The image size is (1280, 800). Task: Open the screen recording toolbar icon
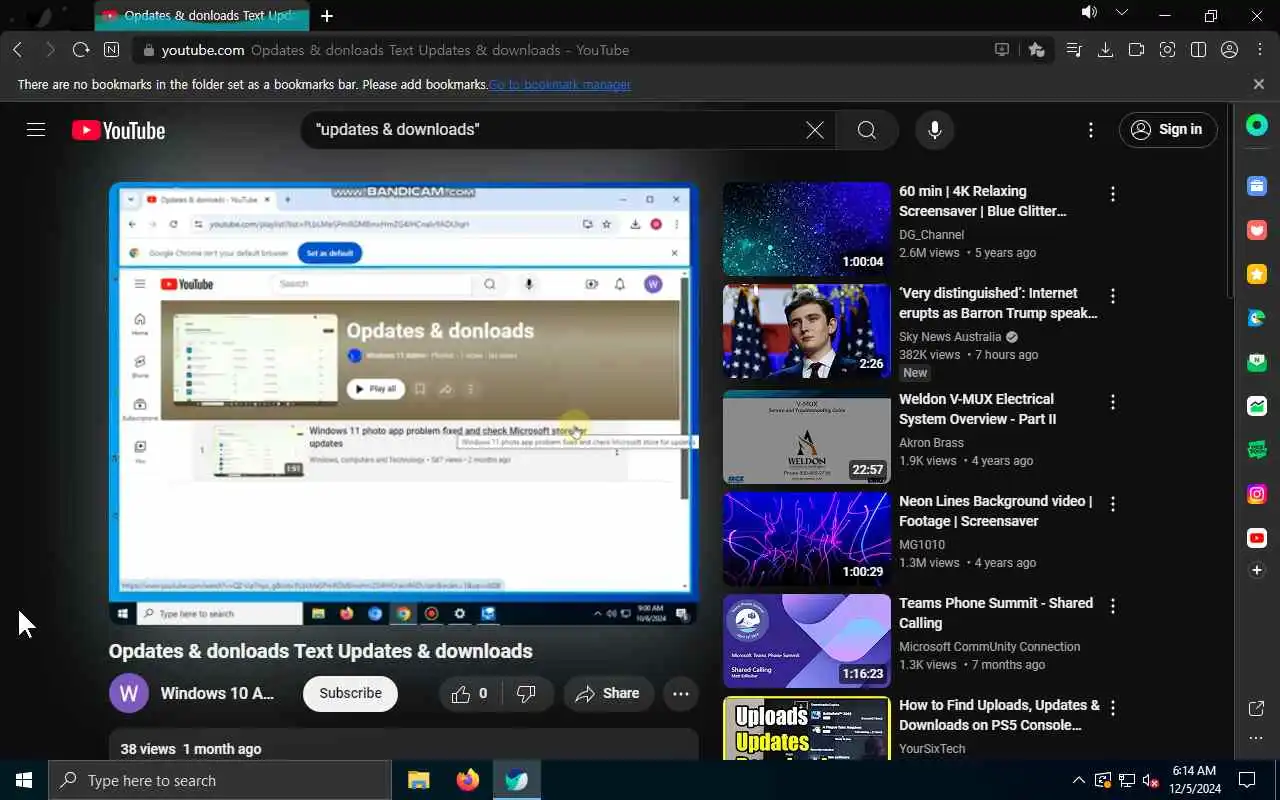(1136, 50)
